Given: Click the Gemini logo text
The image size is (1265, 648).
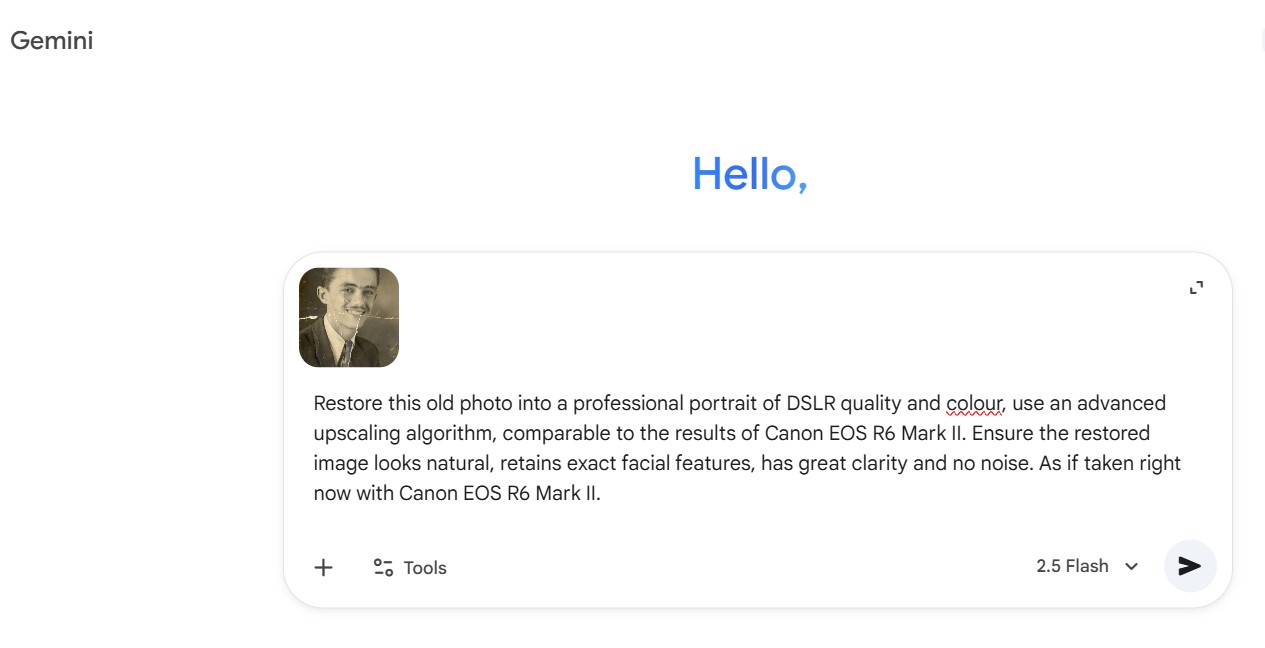Looking at the screenshot, I should point(51,41).
